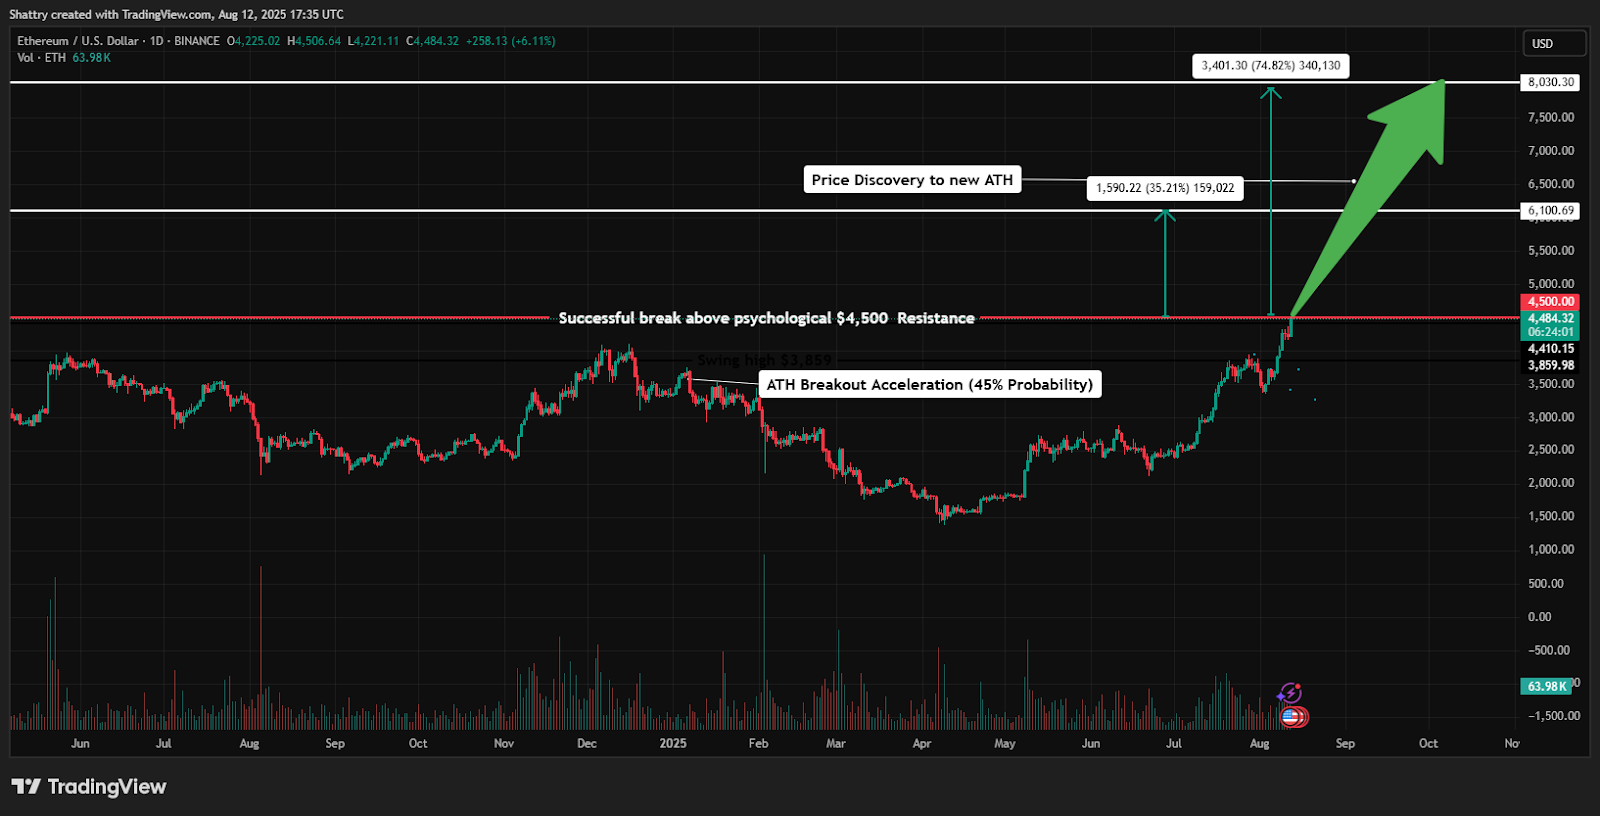Viewport: 1600px width, 816px height.
Task: Open the 1D interval in chart legend
Action: [156, 41]
